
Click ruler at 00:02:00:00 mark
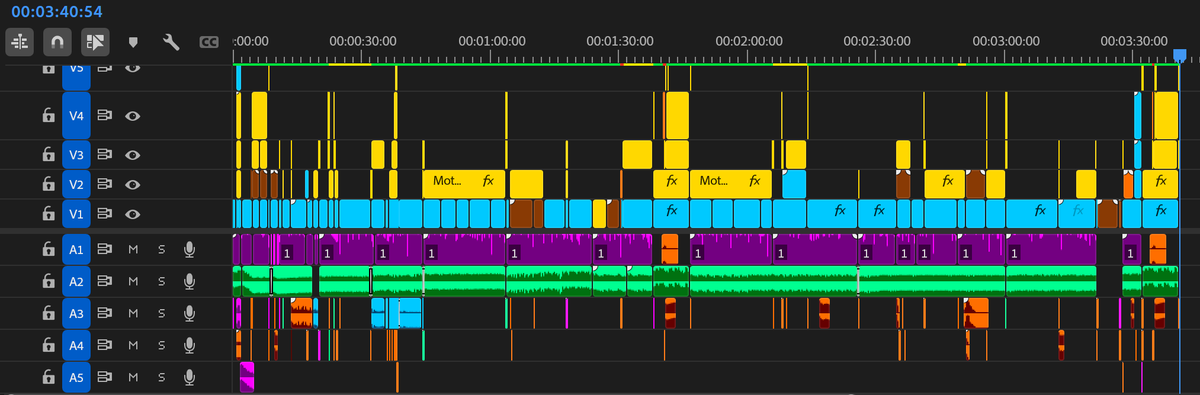tap(749, 42)
